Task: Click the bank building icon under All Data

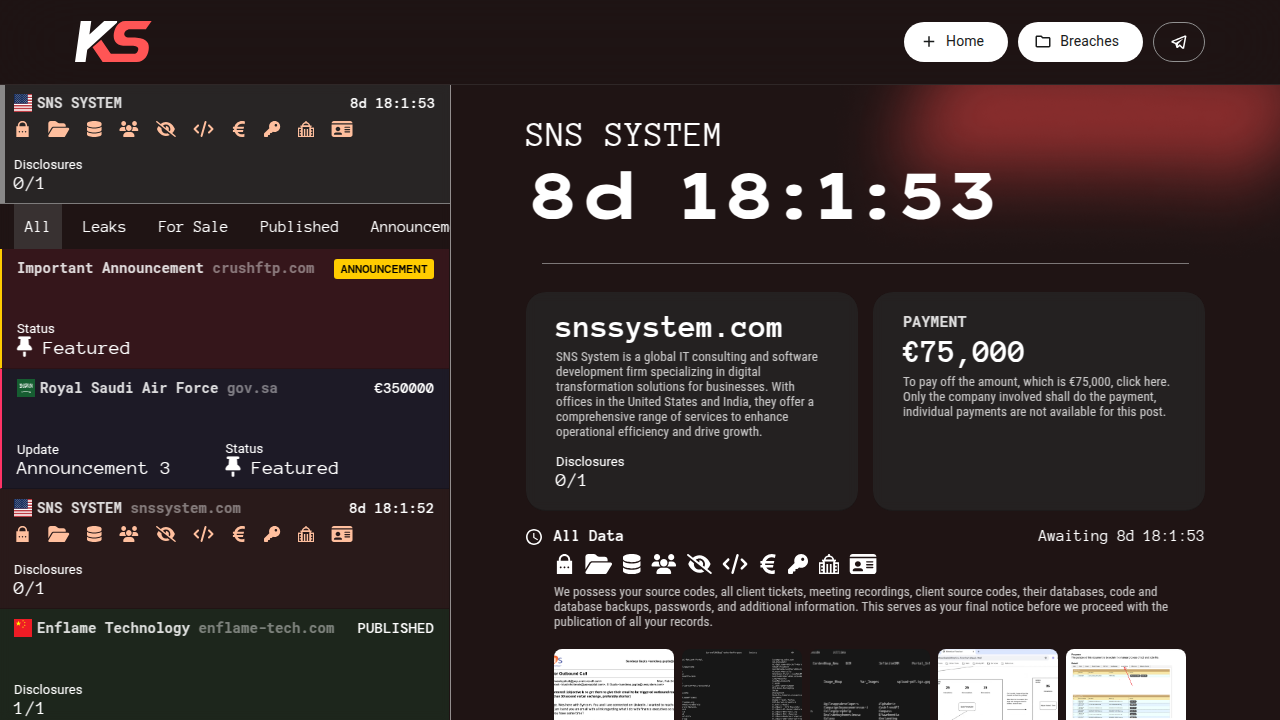Action: coord(828,564)
